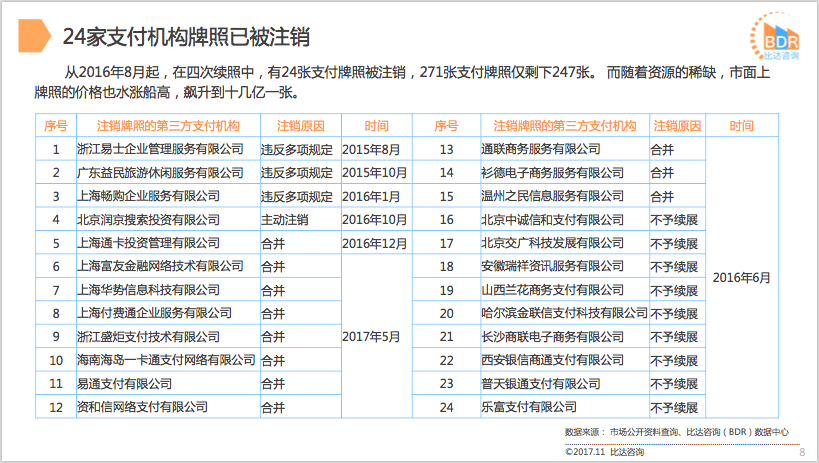This screenshot has width=819, height=463.
Task: Click 北京交广科技发展有限公司
Action: (553, 243)
